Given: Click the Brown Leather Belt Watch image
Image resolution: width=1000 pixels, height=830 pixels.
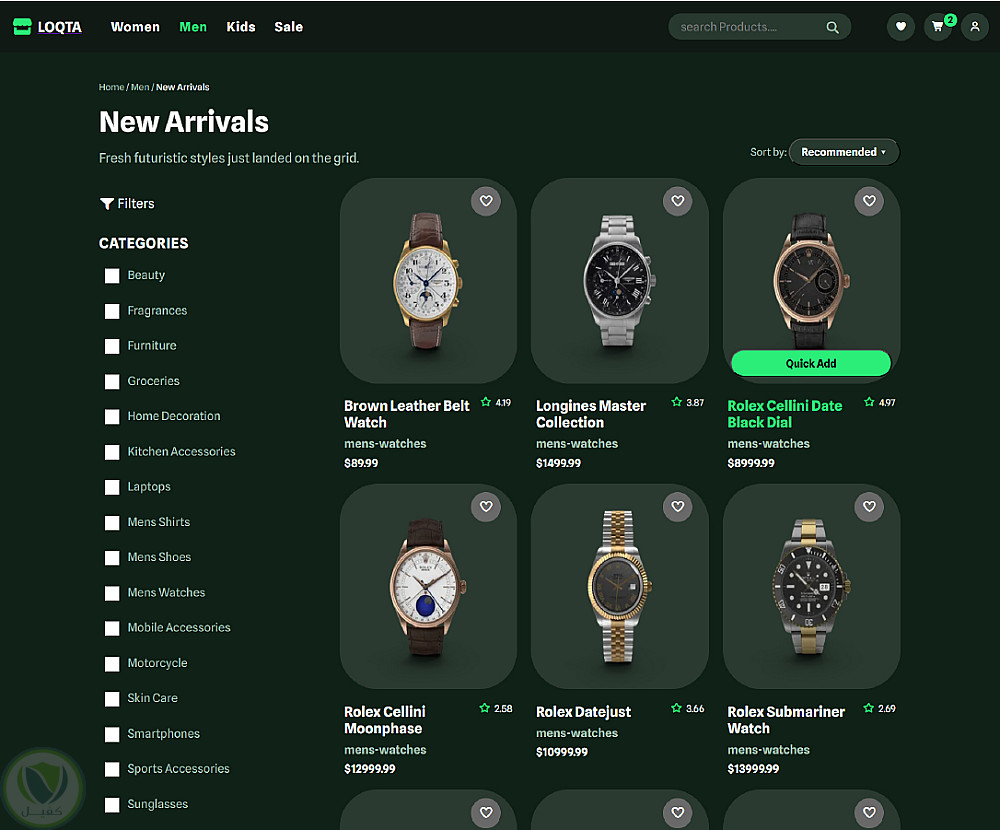Looking at the screenshot, I should (428, 281).
